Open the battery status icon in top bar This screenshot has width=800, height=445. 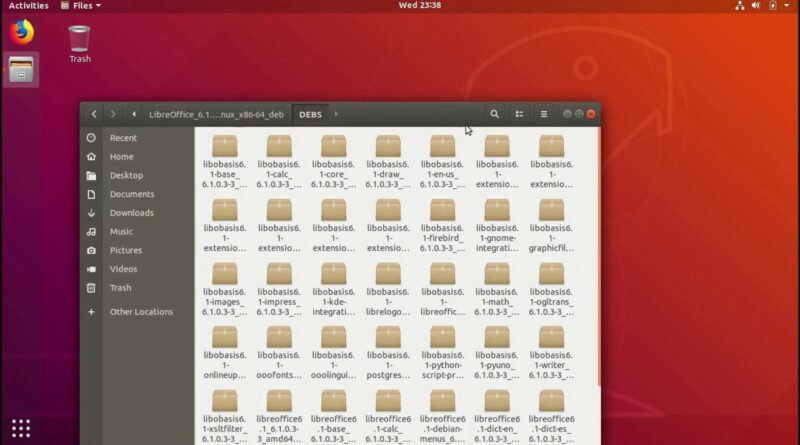coord(772,6)
